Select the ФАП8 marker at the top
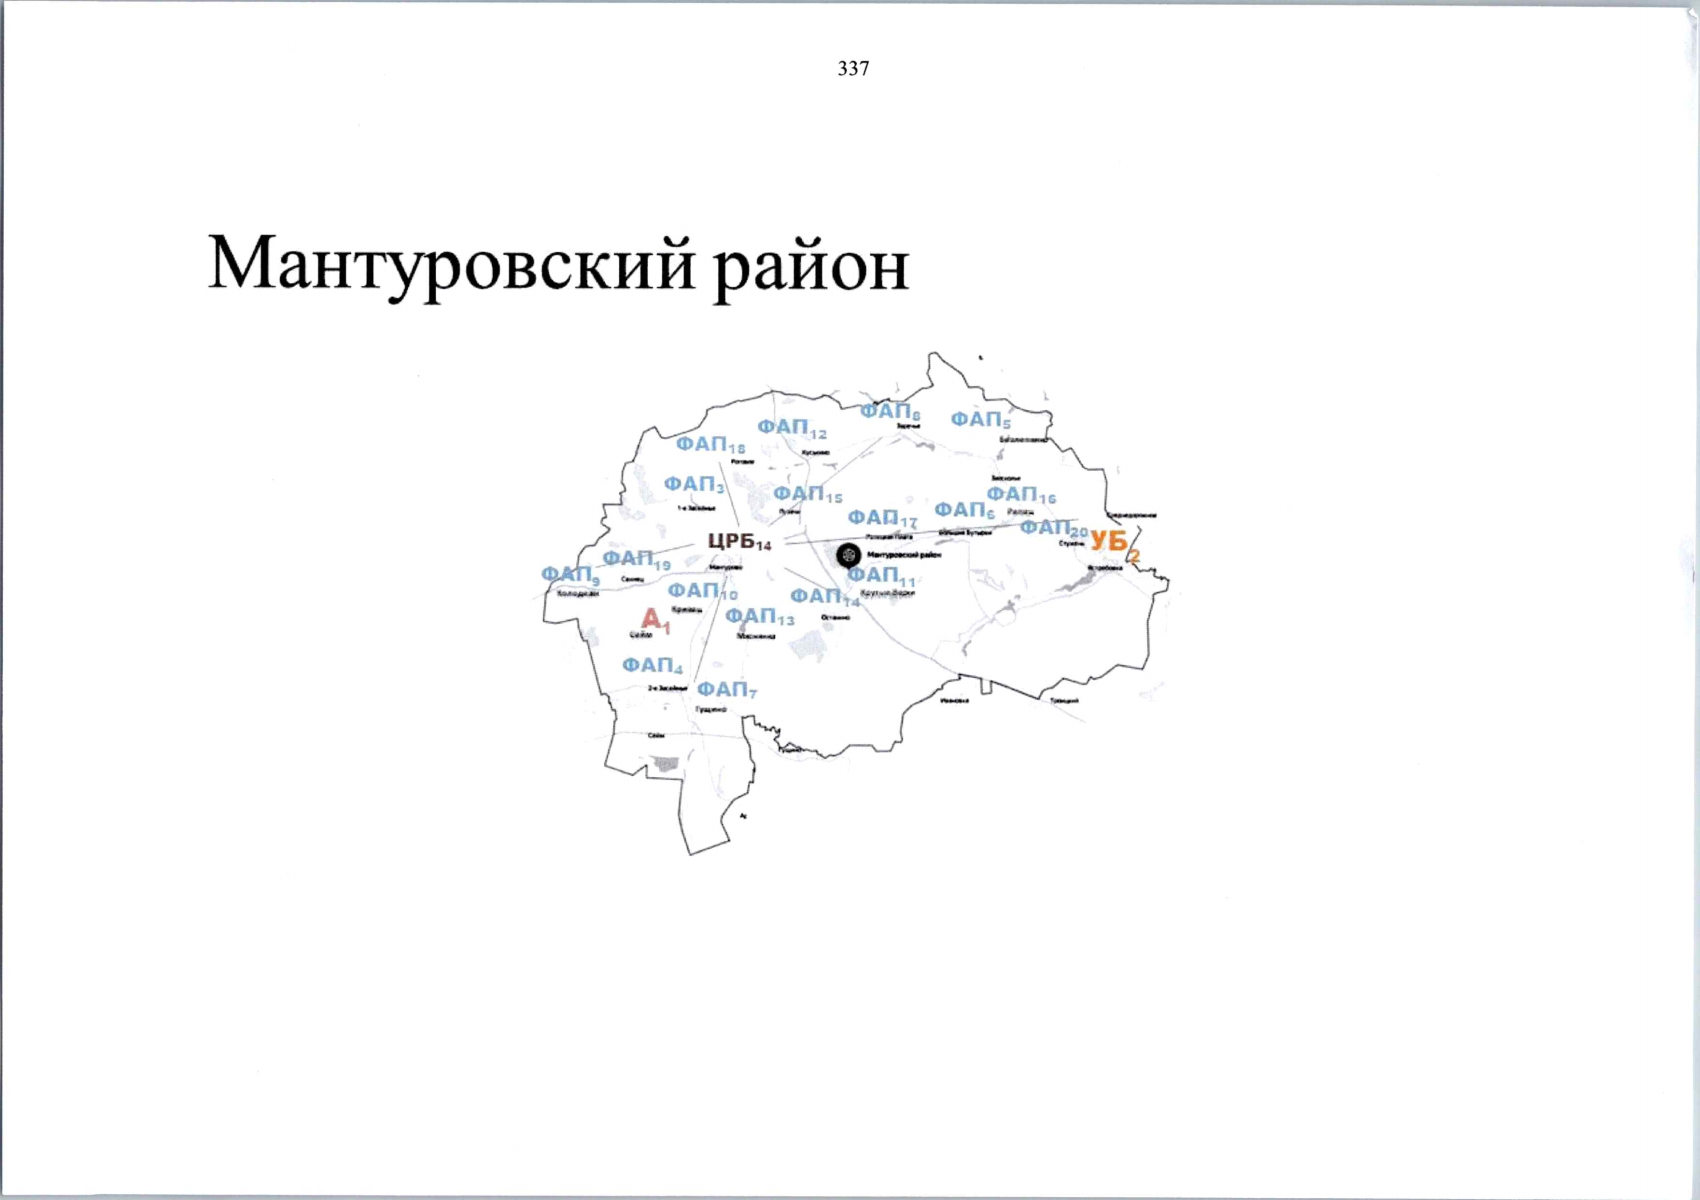Viewport: 1700px width, 1200px height. point(888,413)
